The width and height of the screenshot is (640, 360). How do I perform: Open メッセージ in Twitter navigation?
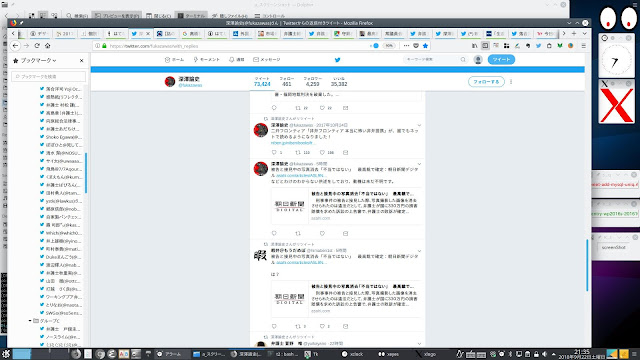267,60
